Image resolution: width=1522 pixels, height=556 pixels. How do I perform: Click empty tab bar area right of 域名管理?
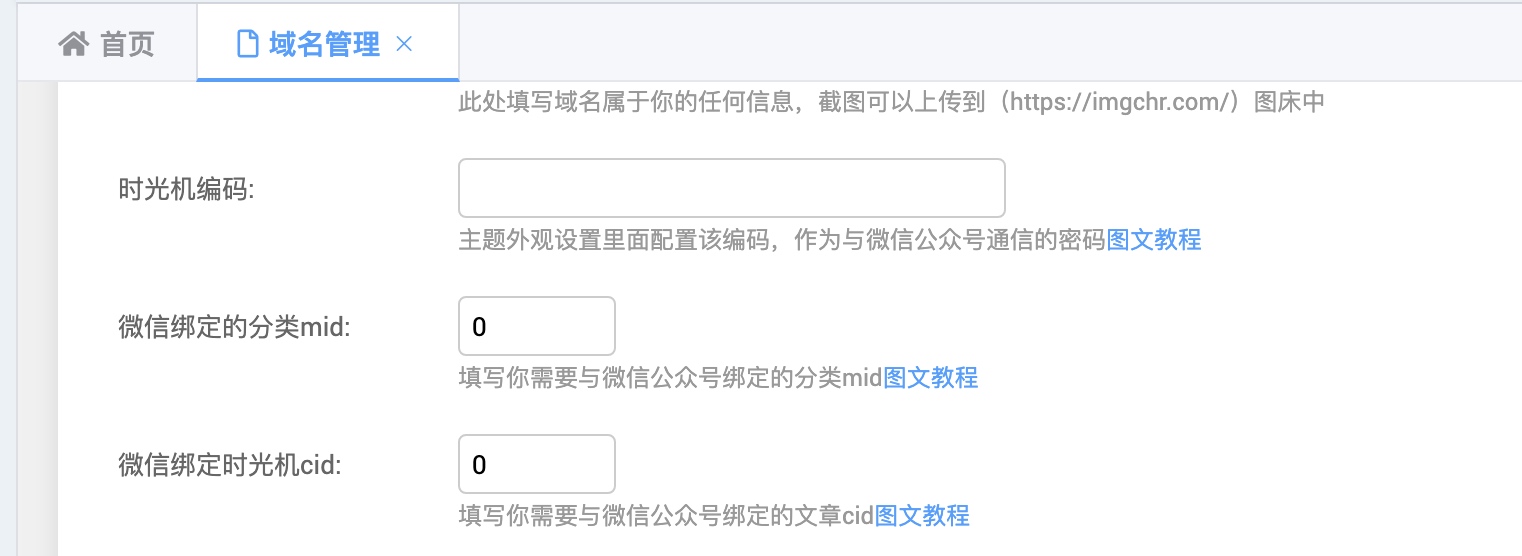[990, 44]
